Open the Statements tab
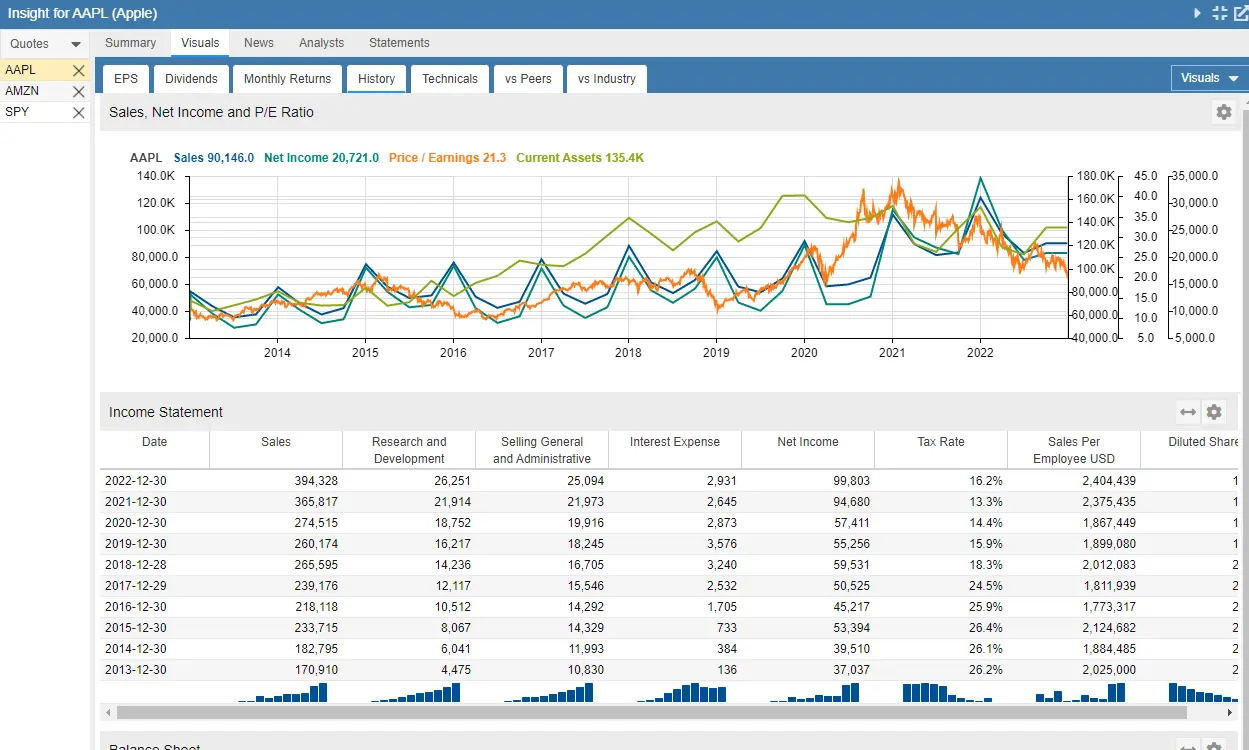The height and width of the screenshot is (750, 1249). click(x=399, y=43)
